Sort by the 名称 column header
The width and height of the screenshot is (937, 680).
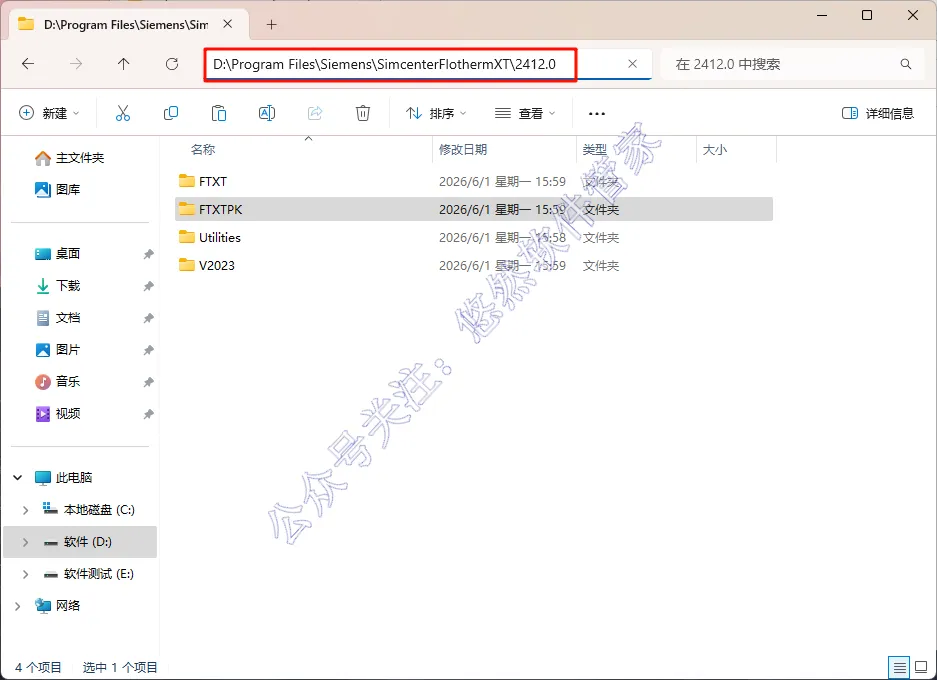point(203,149)
